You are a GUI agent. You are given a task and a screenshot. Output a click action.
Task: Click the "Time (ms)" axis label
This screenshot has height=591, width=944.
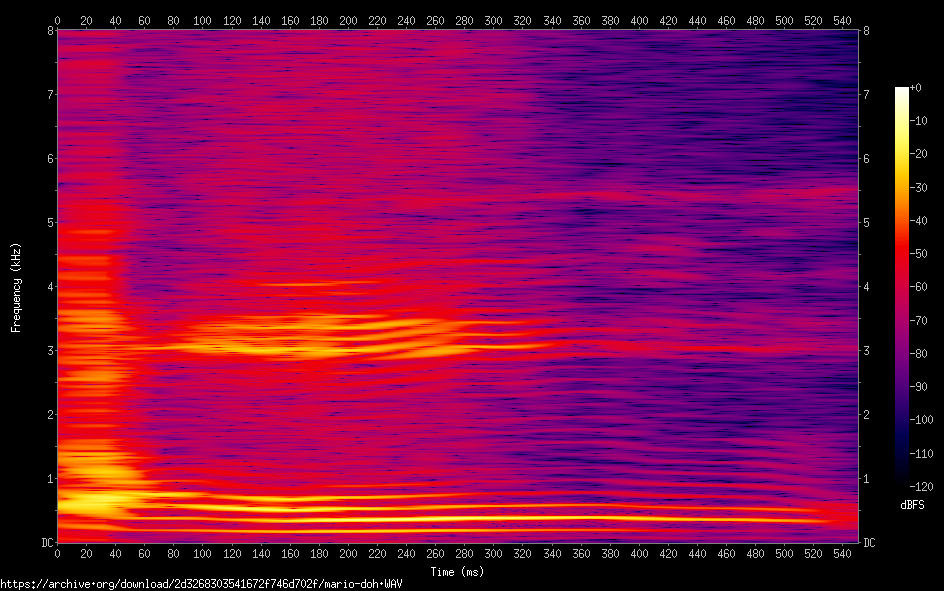coord(457,572)
